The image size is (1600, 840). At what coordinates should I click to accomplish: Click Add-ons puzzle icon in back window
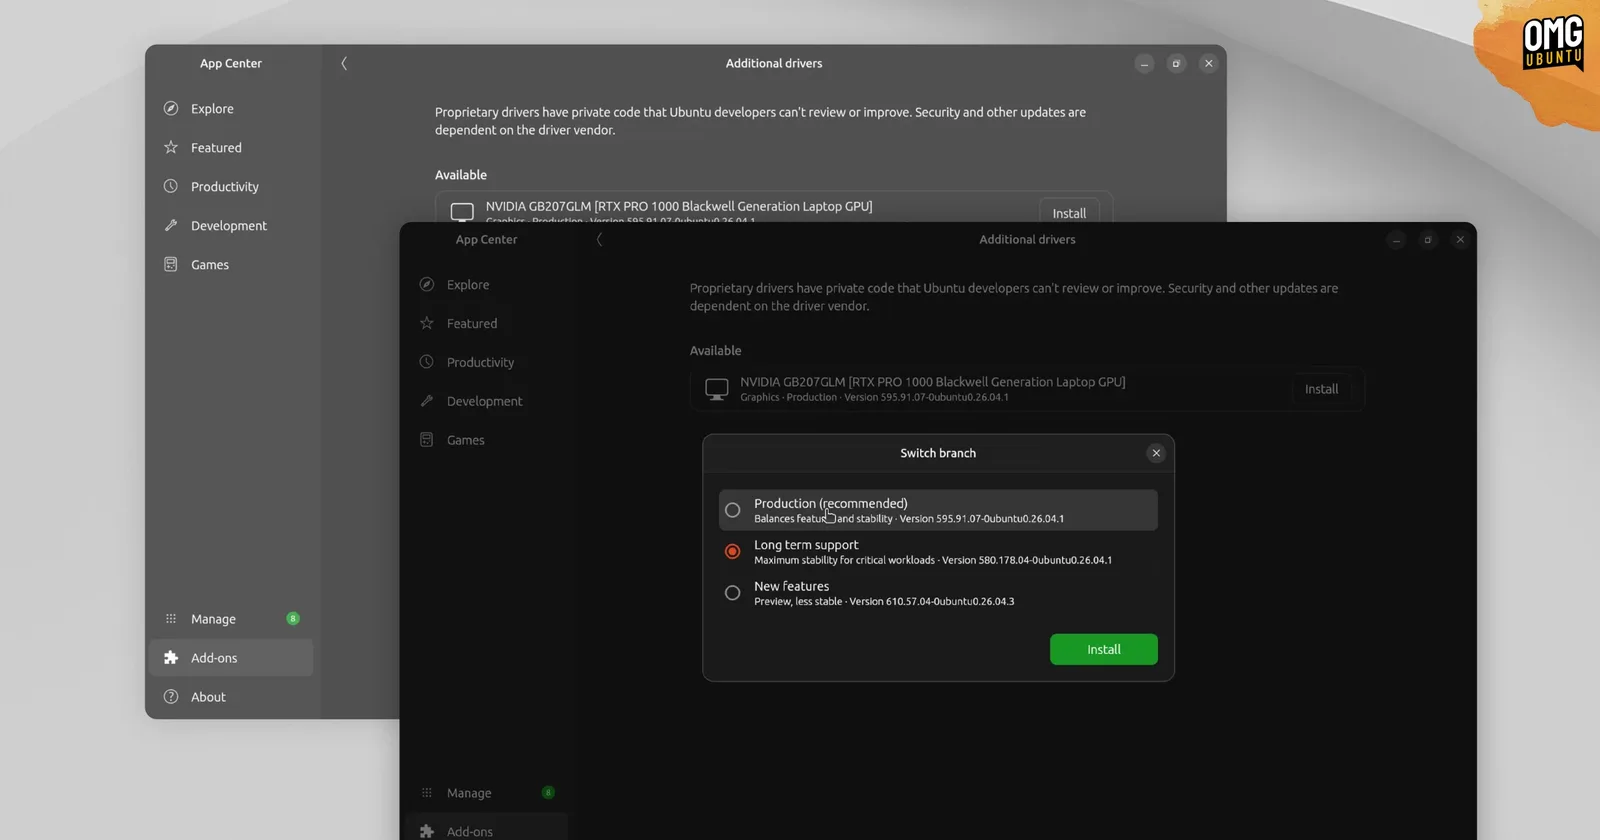[171, 657]
